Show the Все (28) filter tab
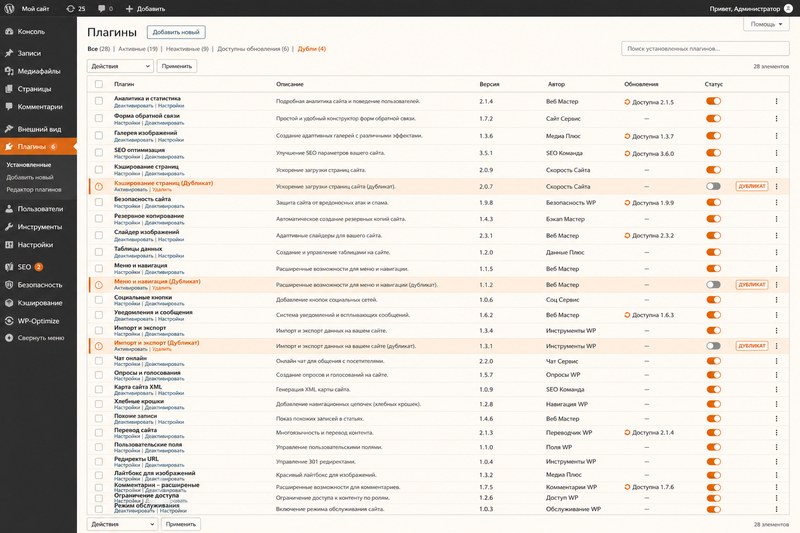The width and height of the screenshot is (800, 533). coord(98,49)
